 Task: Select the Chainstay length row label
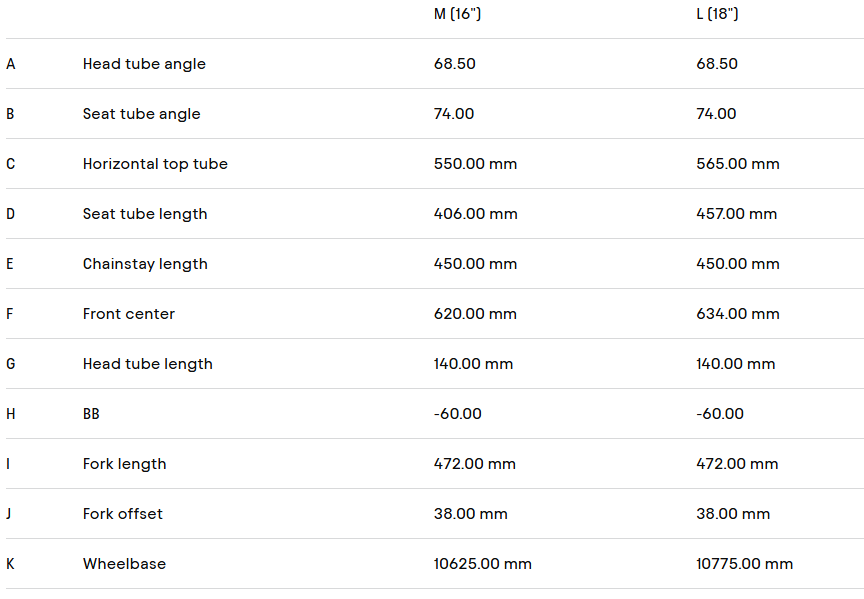pos(145,264)
